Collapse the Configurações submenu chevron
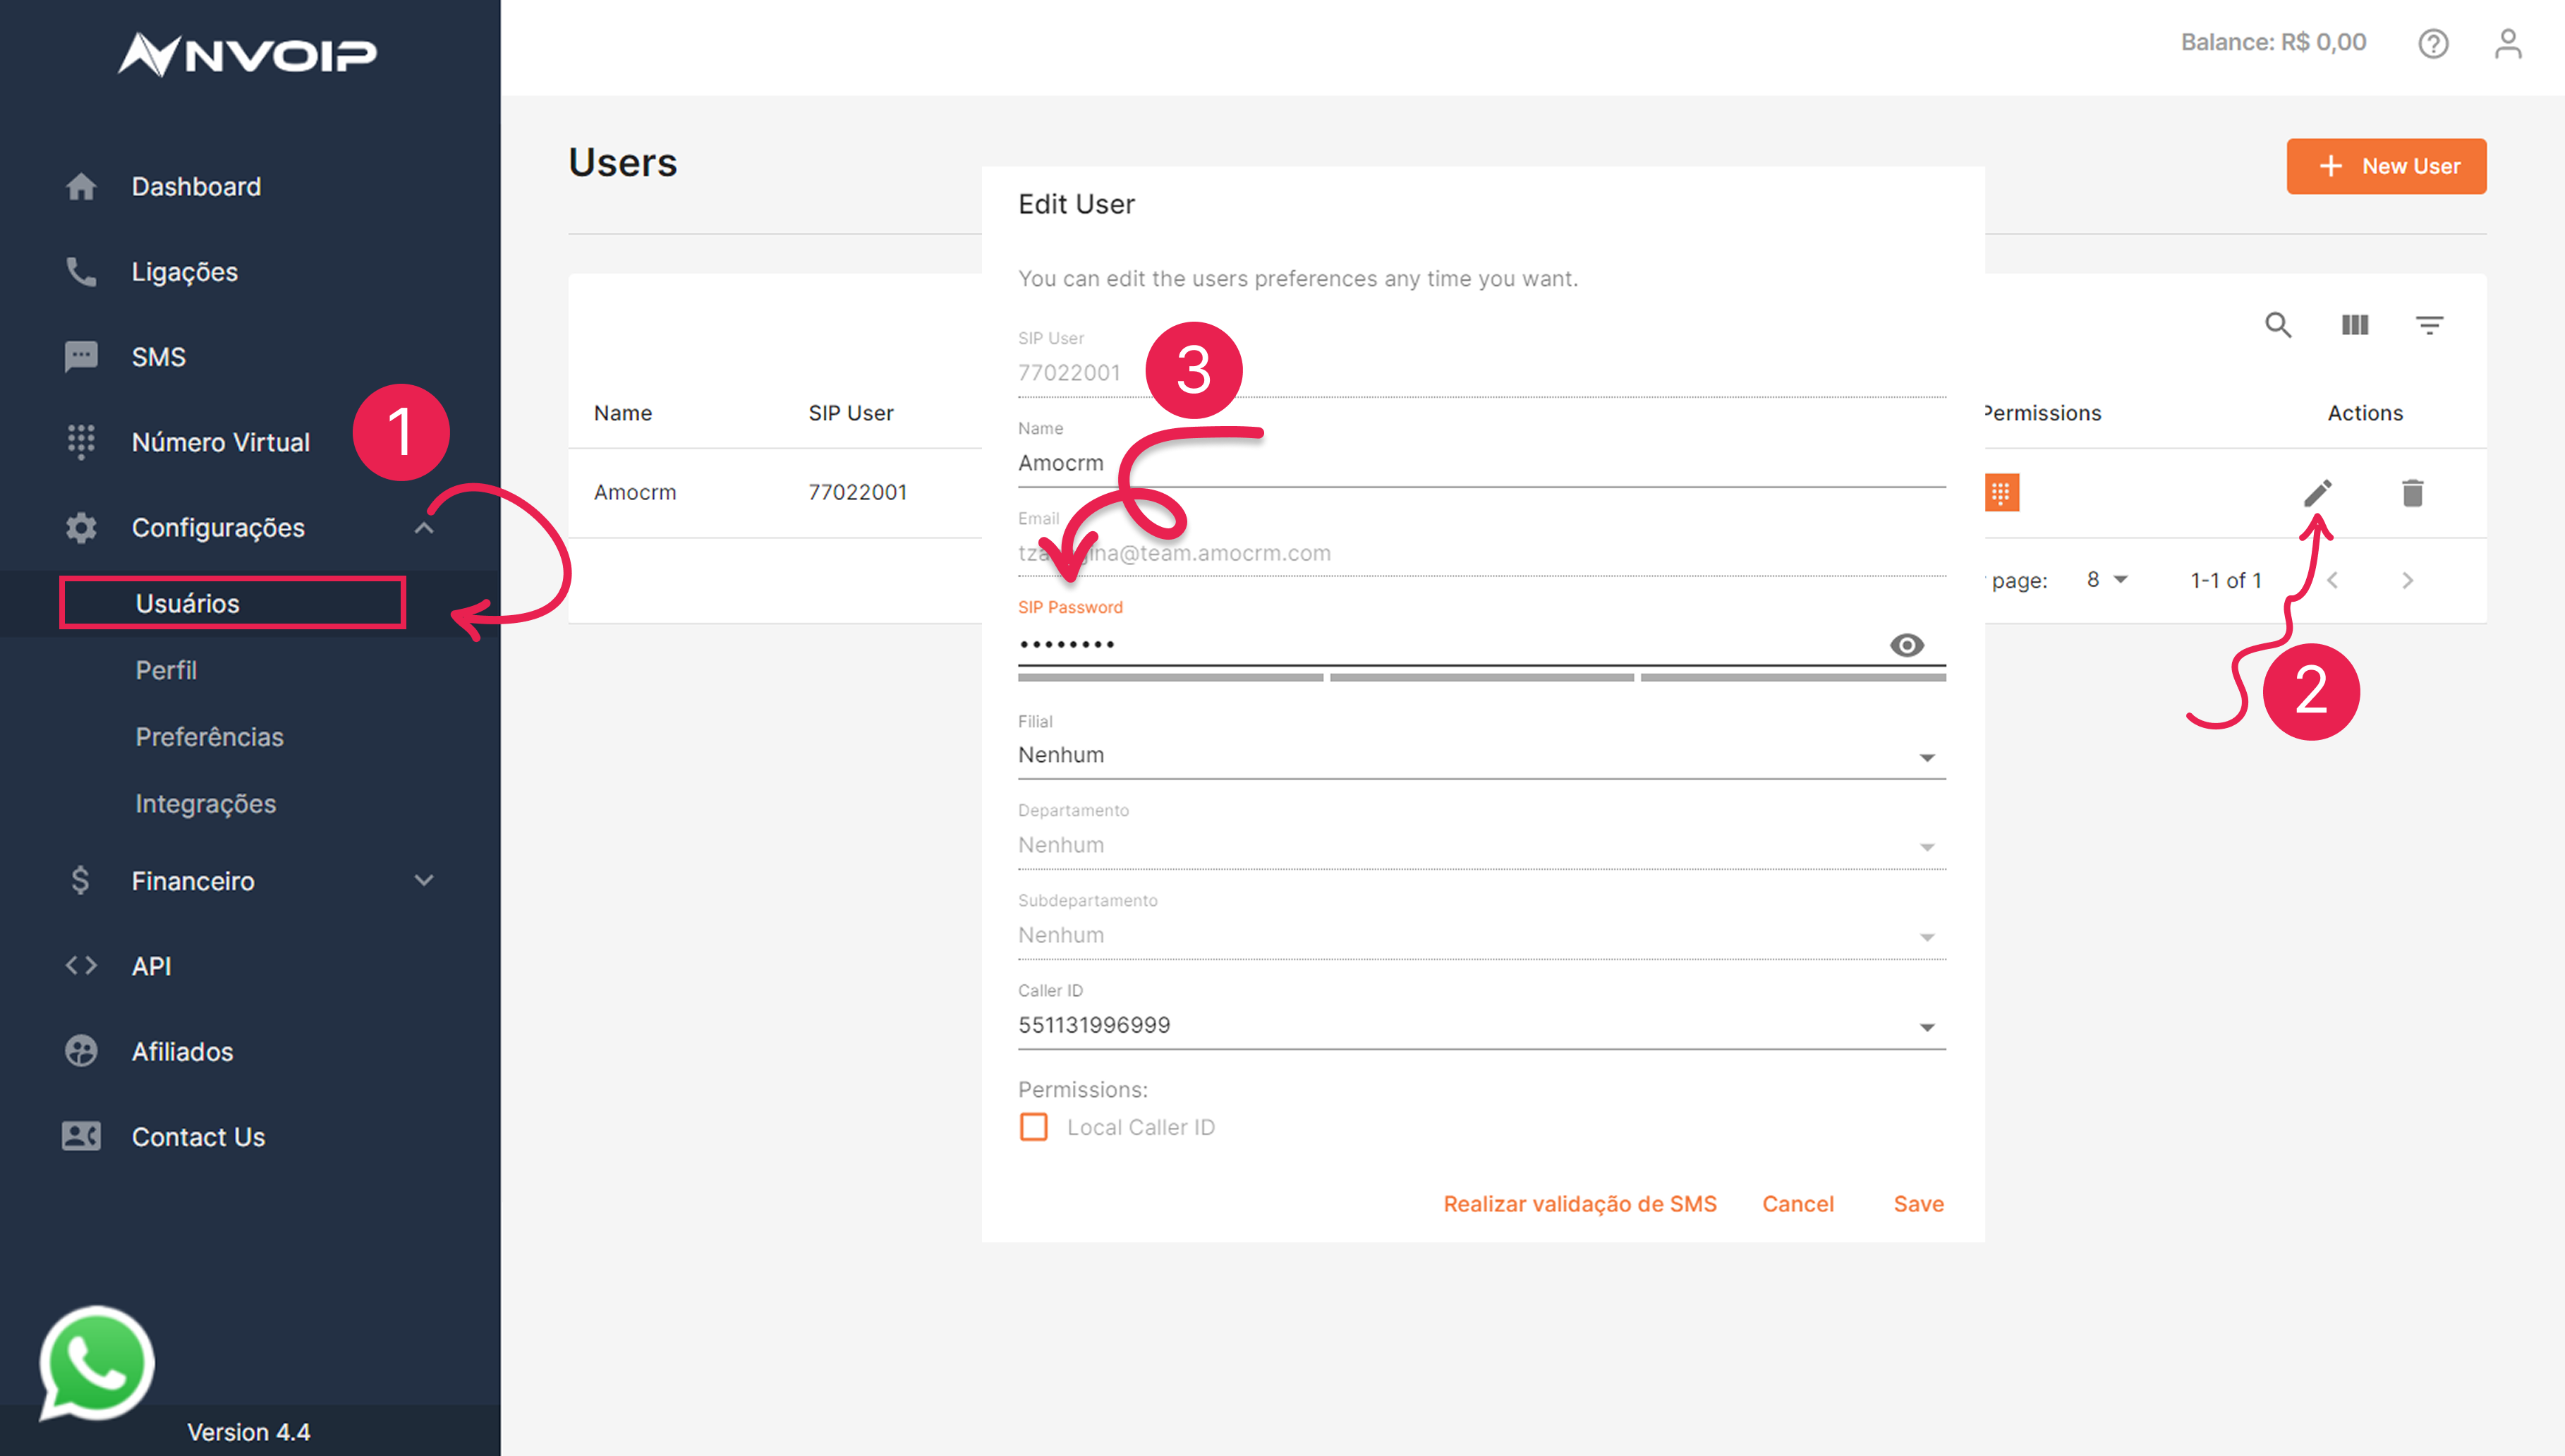The height and width of the screenshot is (1456, 2565). tap(424, 527)
